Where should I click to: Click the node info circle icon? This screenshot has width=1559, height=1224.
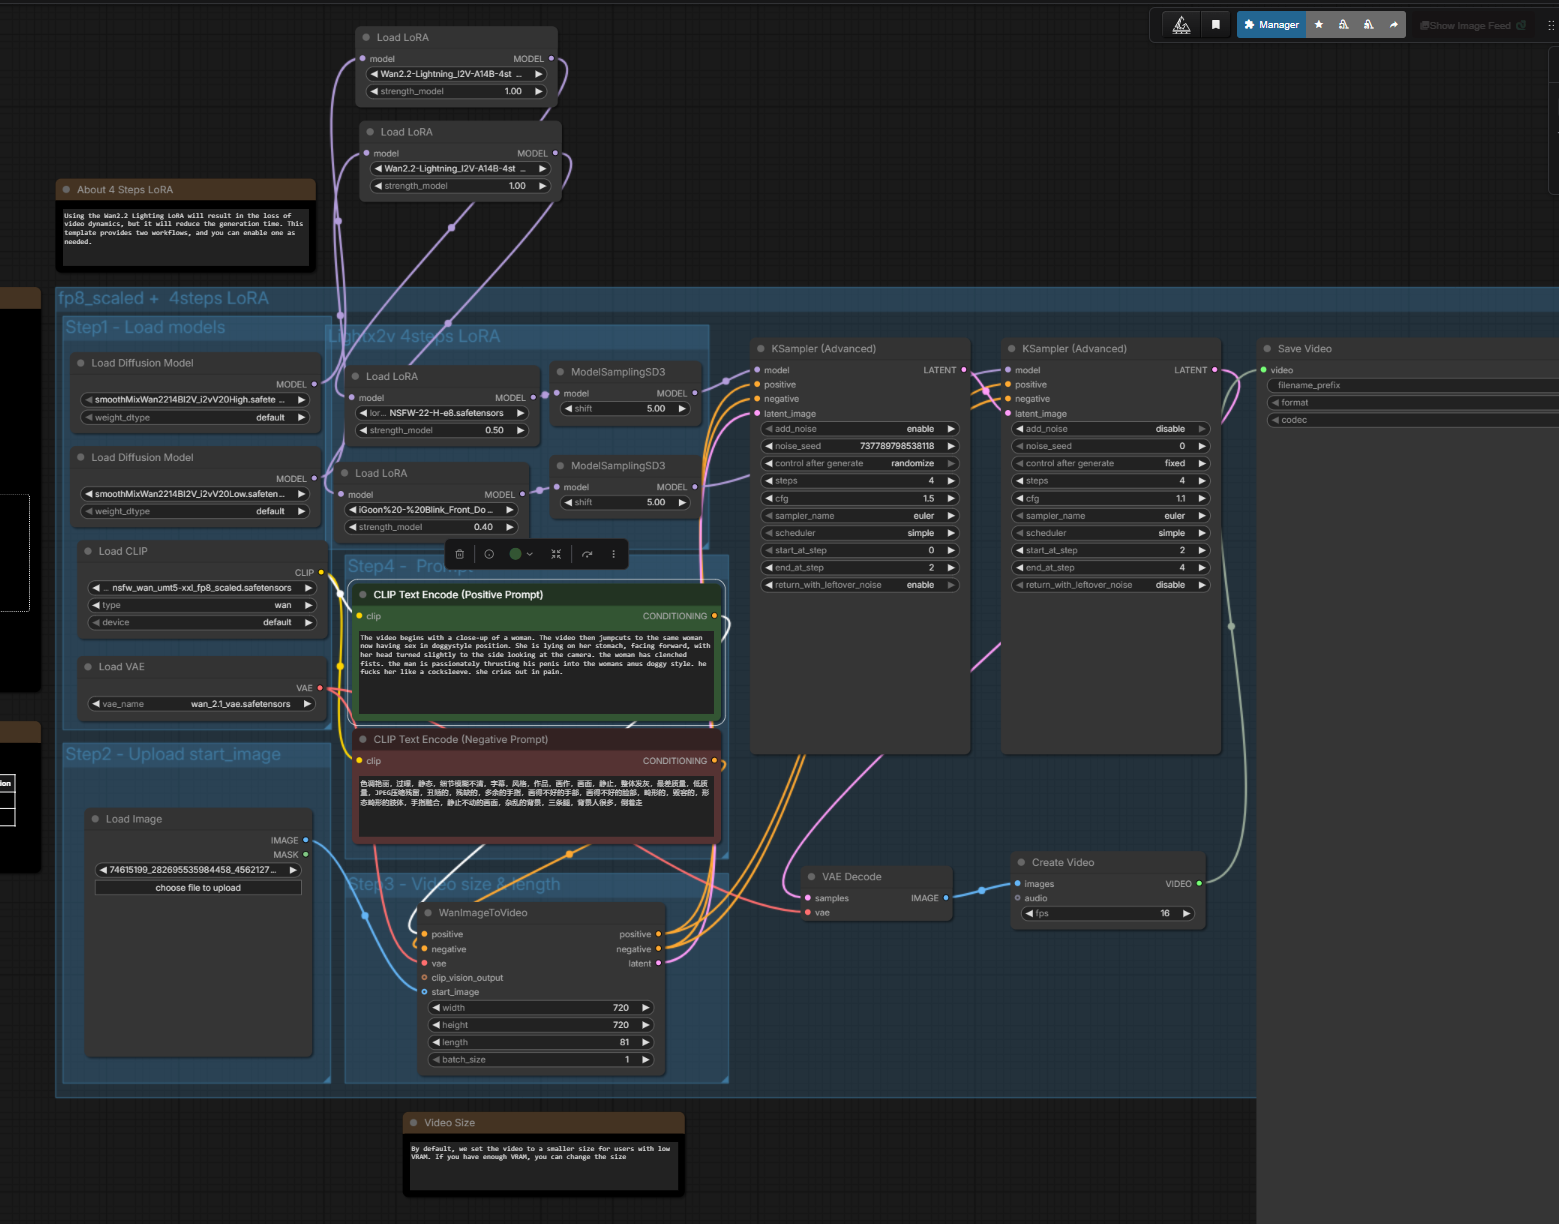coord(489,554)
